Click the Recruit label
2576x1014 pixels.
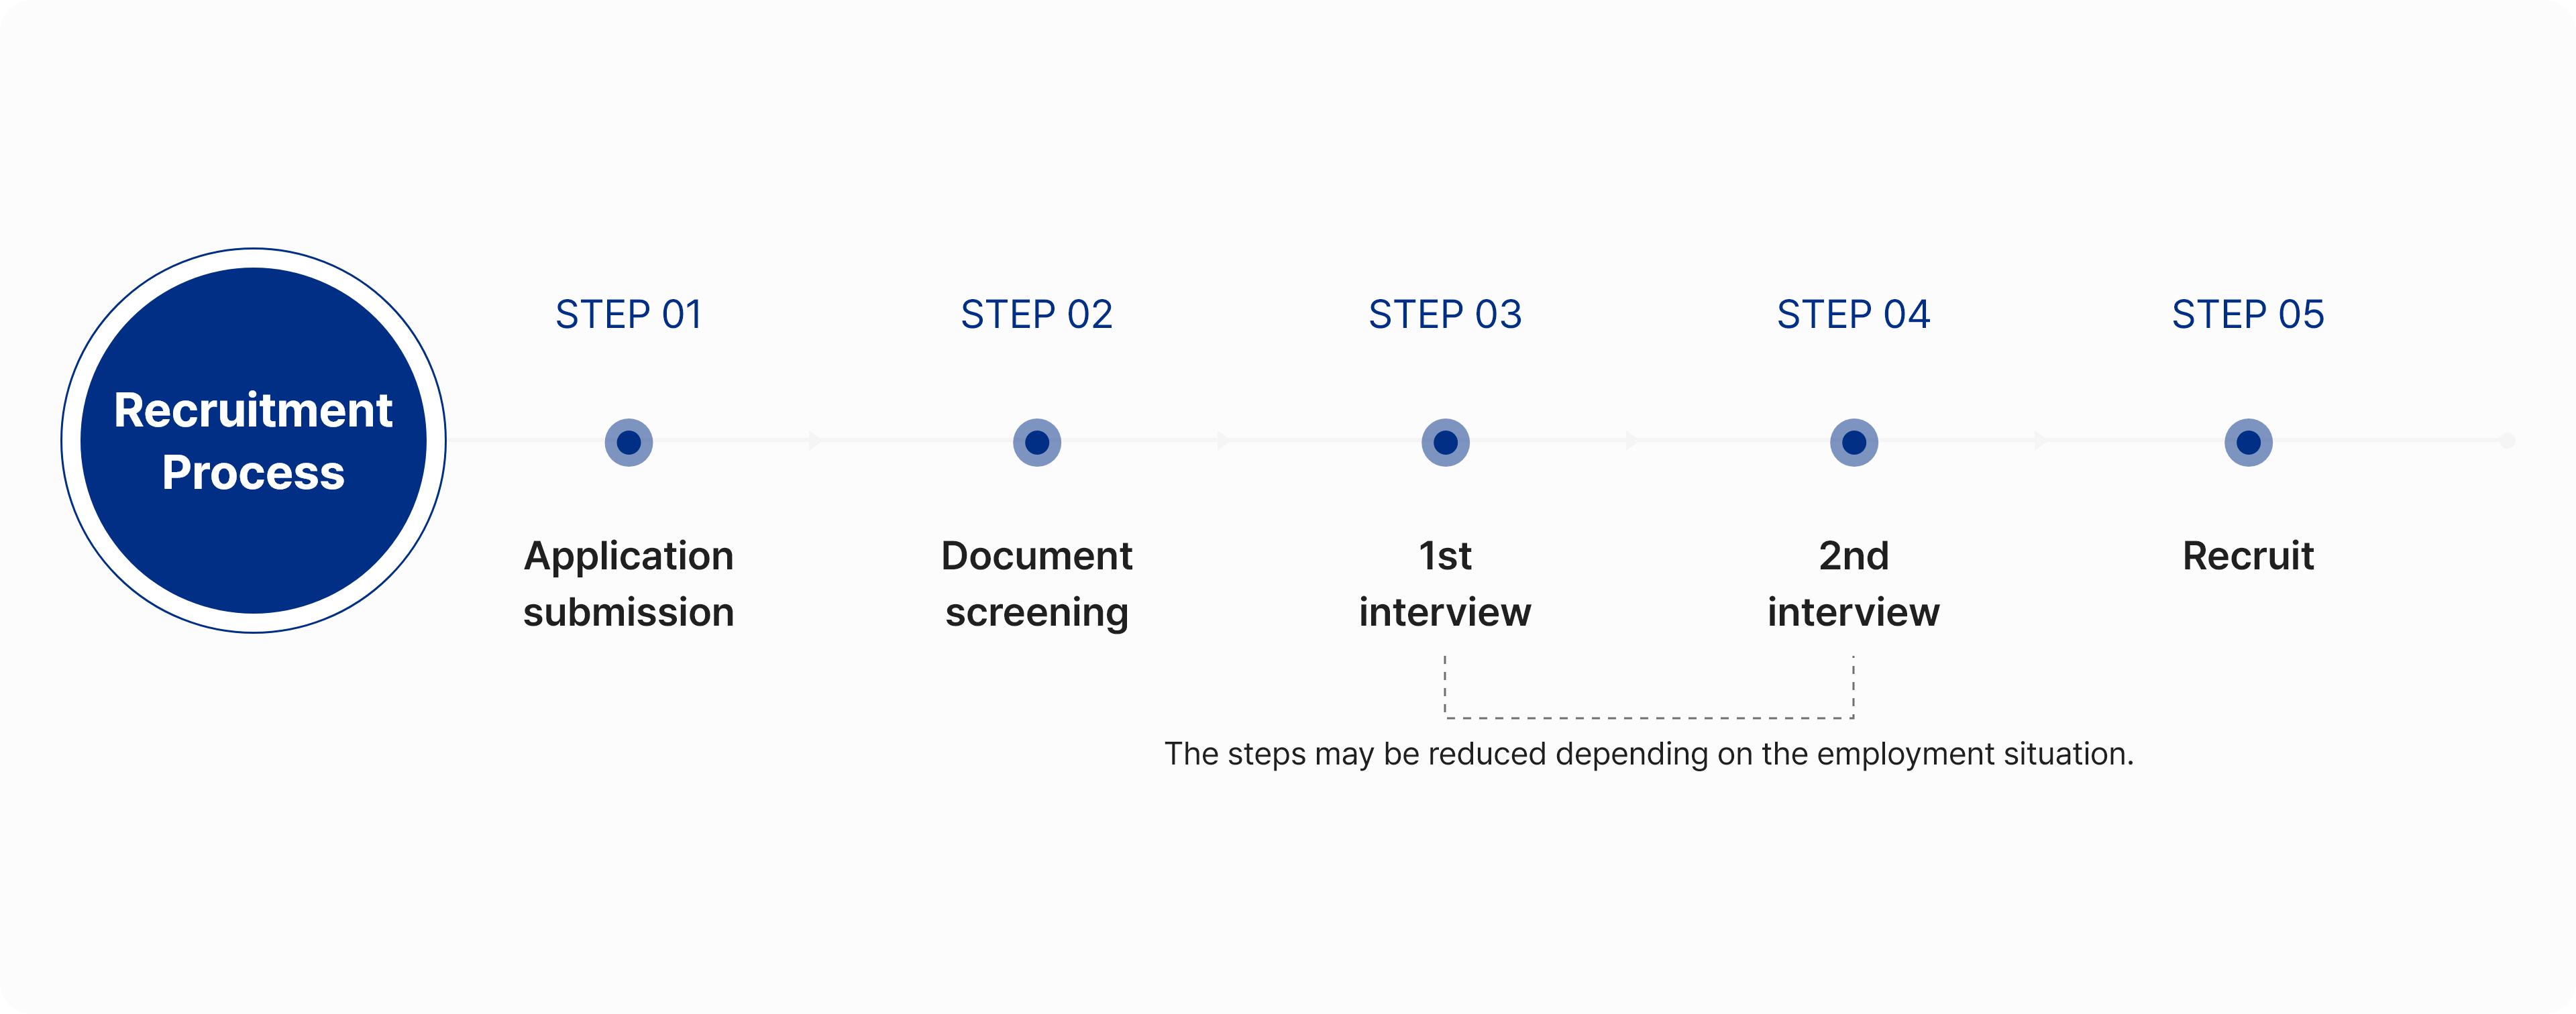2248,556
